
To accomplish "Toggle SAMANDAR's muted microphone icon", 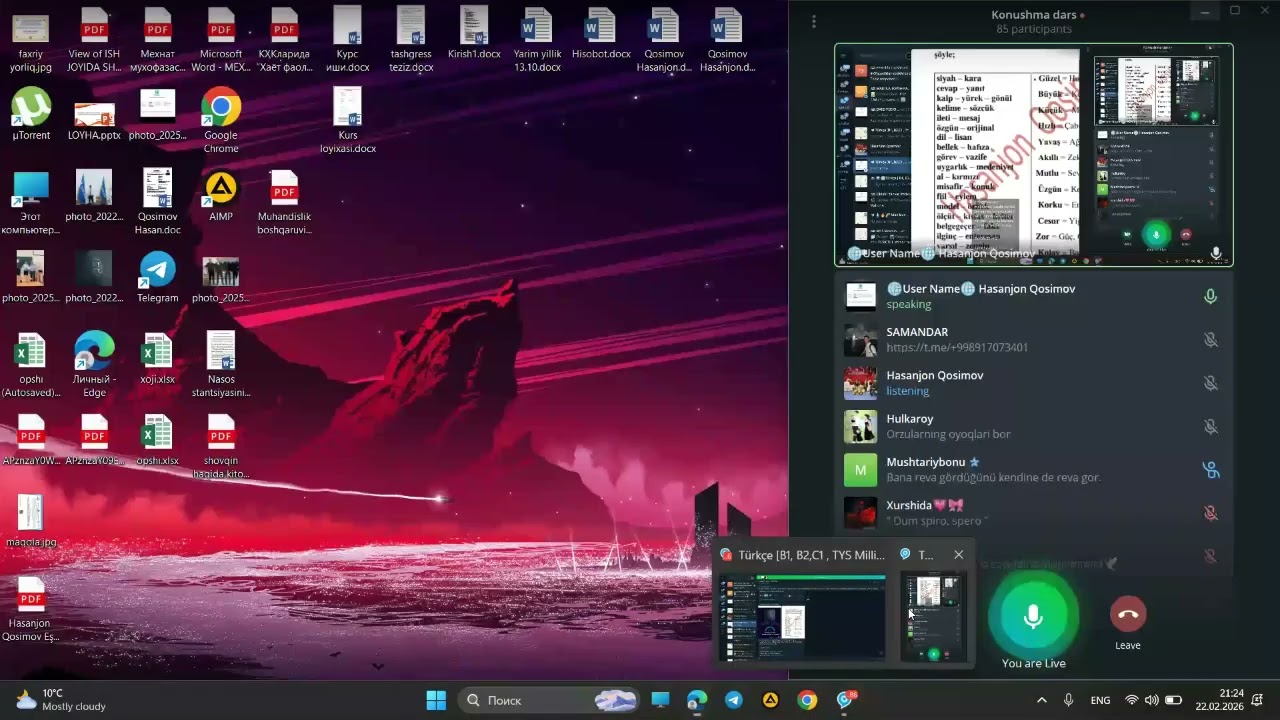I will point(1210,339).
